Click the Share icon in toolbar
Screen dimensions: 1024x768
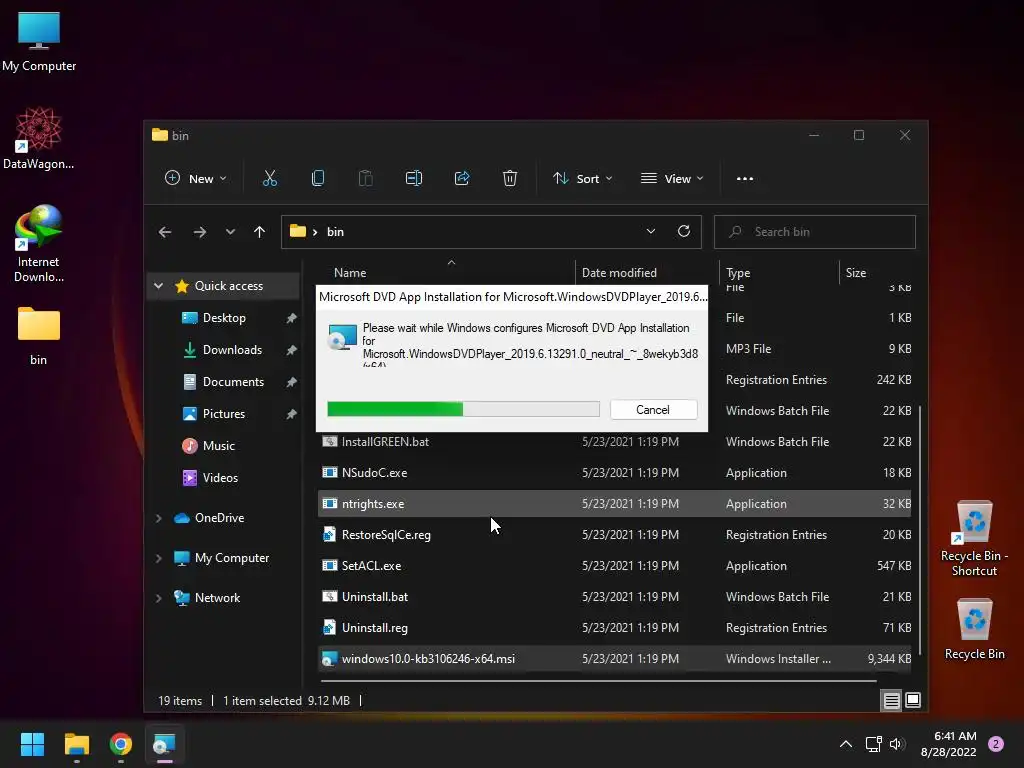pos(462,178)
